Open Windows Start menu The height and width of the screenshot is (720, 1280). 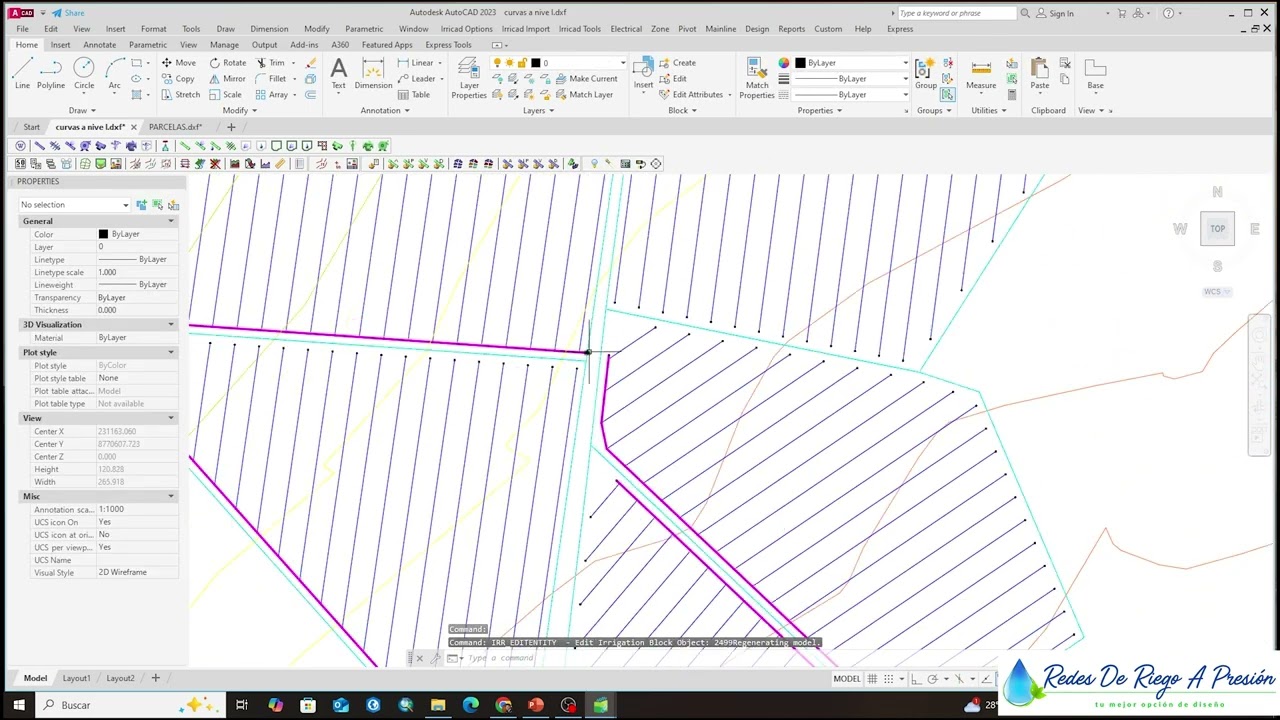point(18,705)
